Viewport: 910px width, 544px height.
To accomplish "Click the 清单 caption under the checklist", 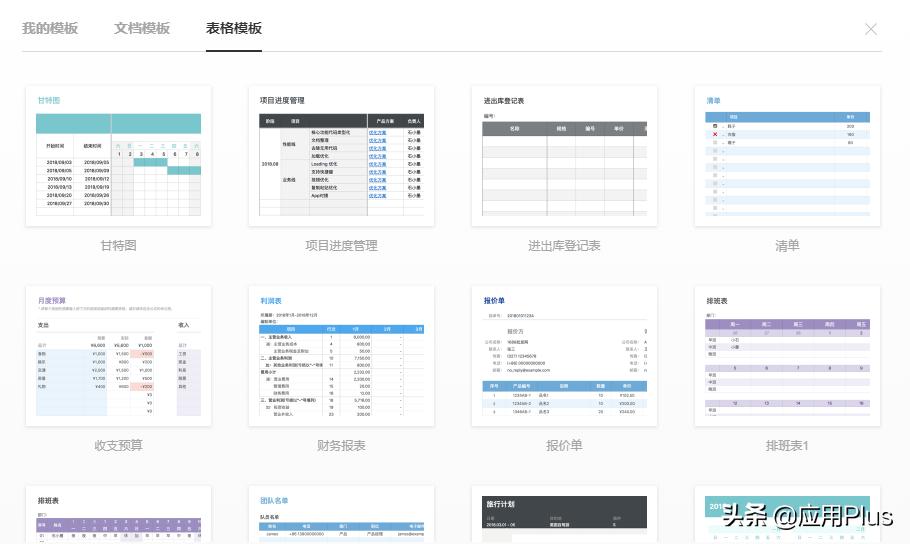I will tap(787, 246).
